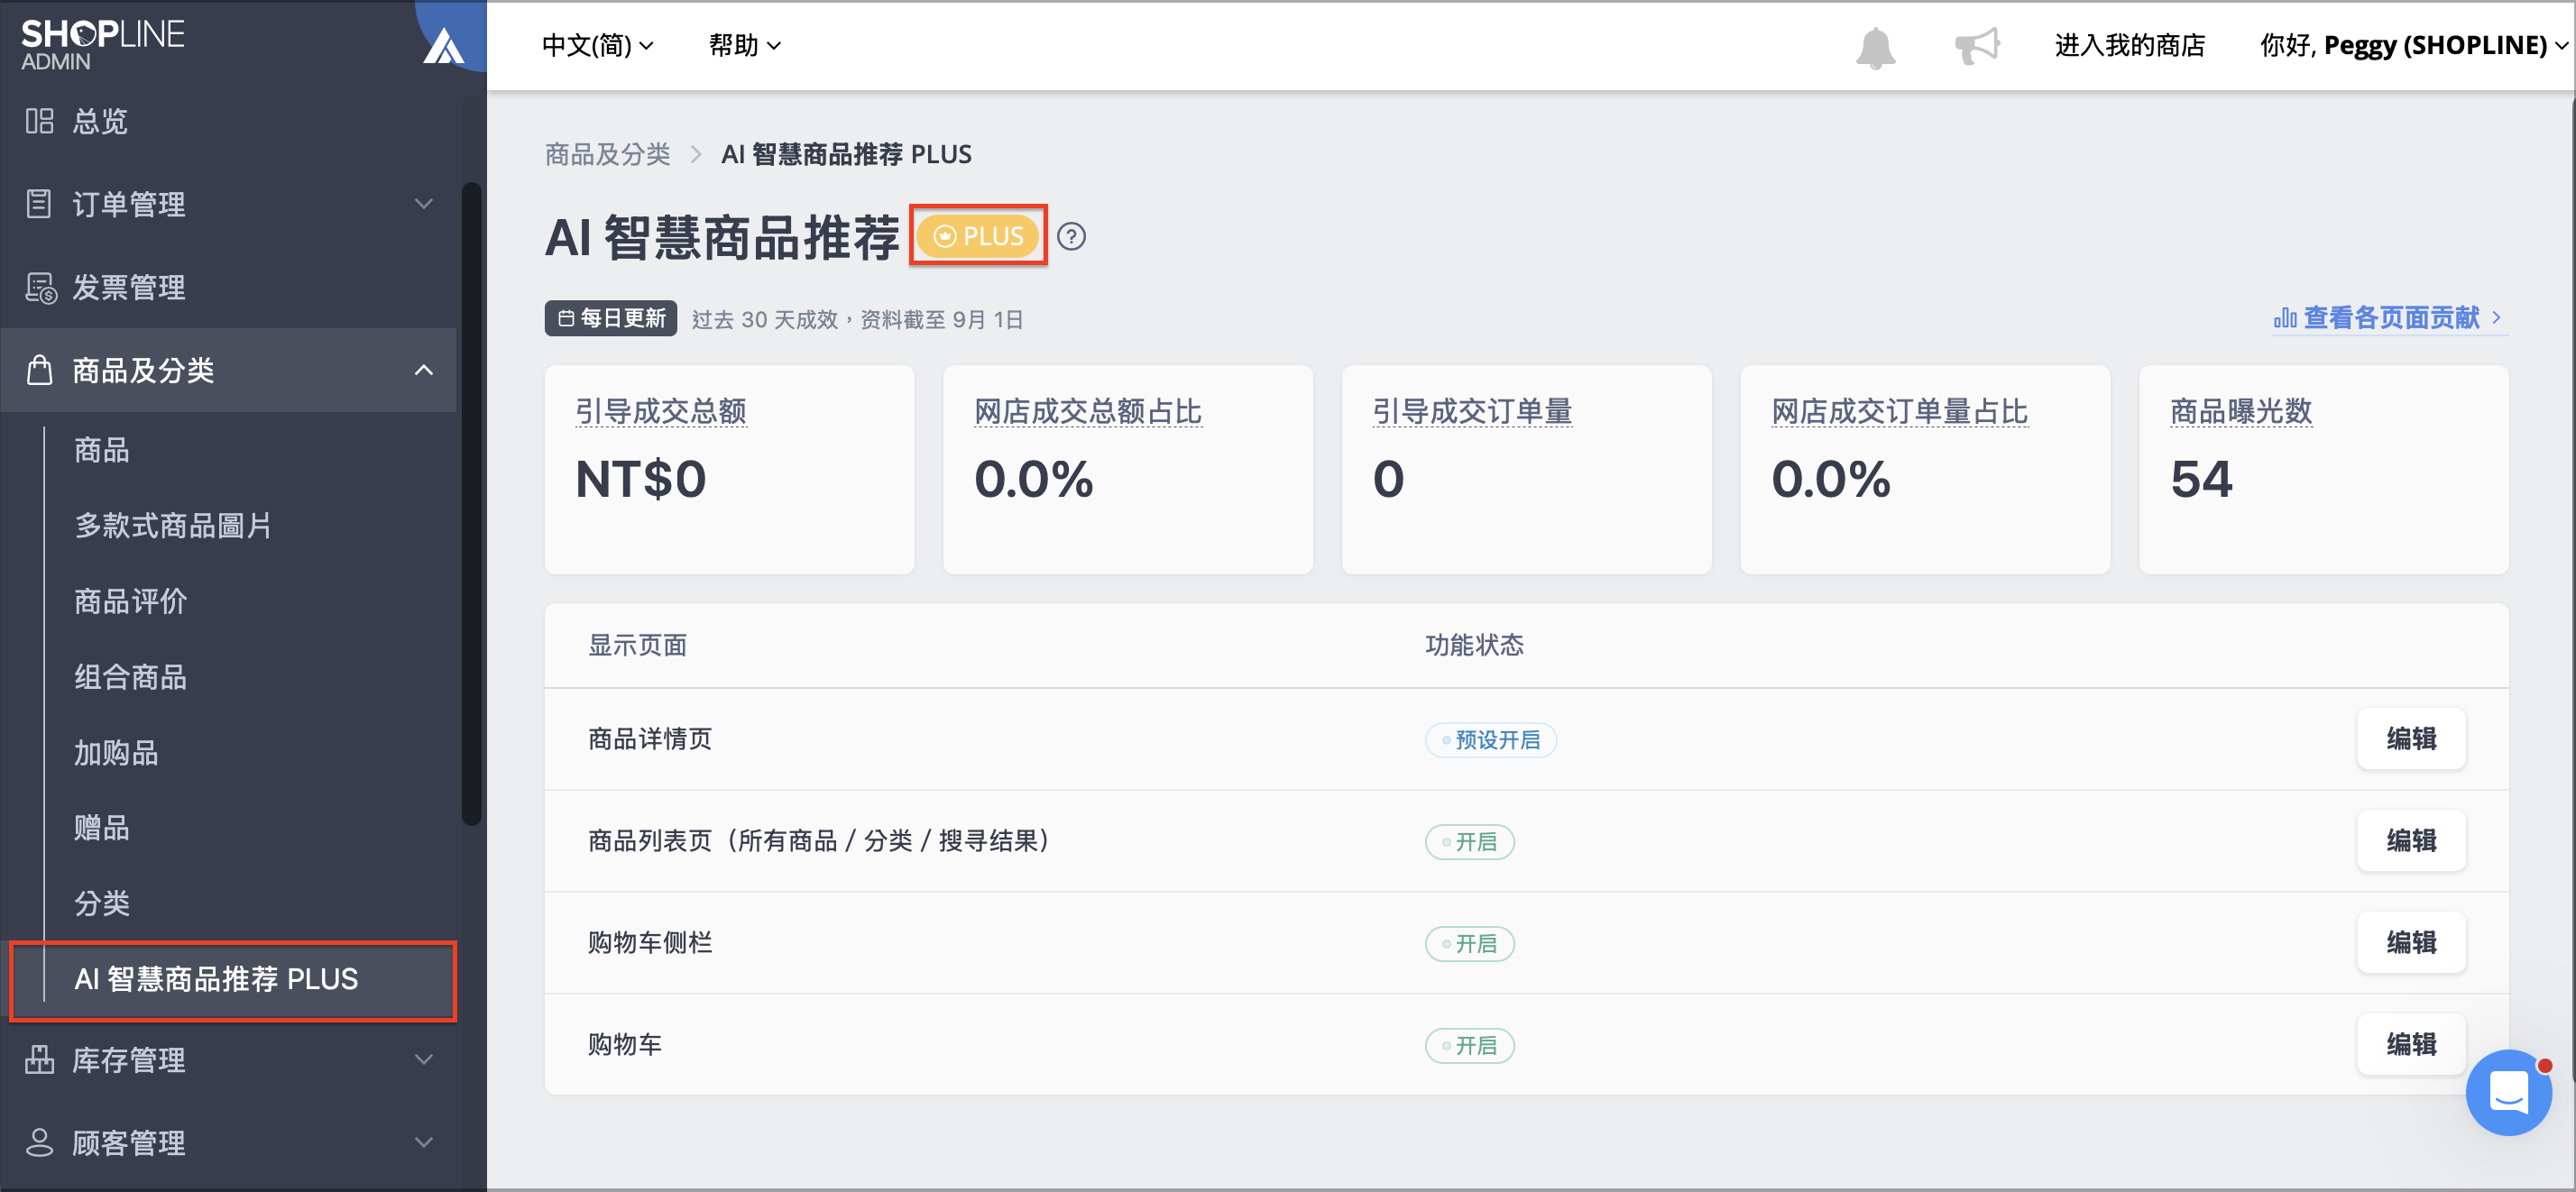Image resolution: width=2576 pixels, height=1192 pixels.
Task: Click the NT$0 value in 引导成交总额 card
Action: (x=641, y=479)
